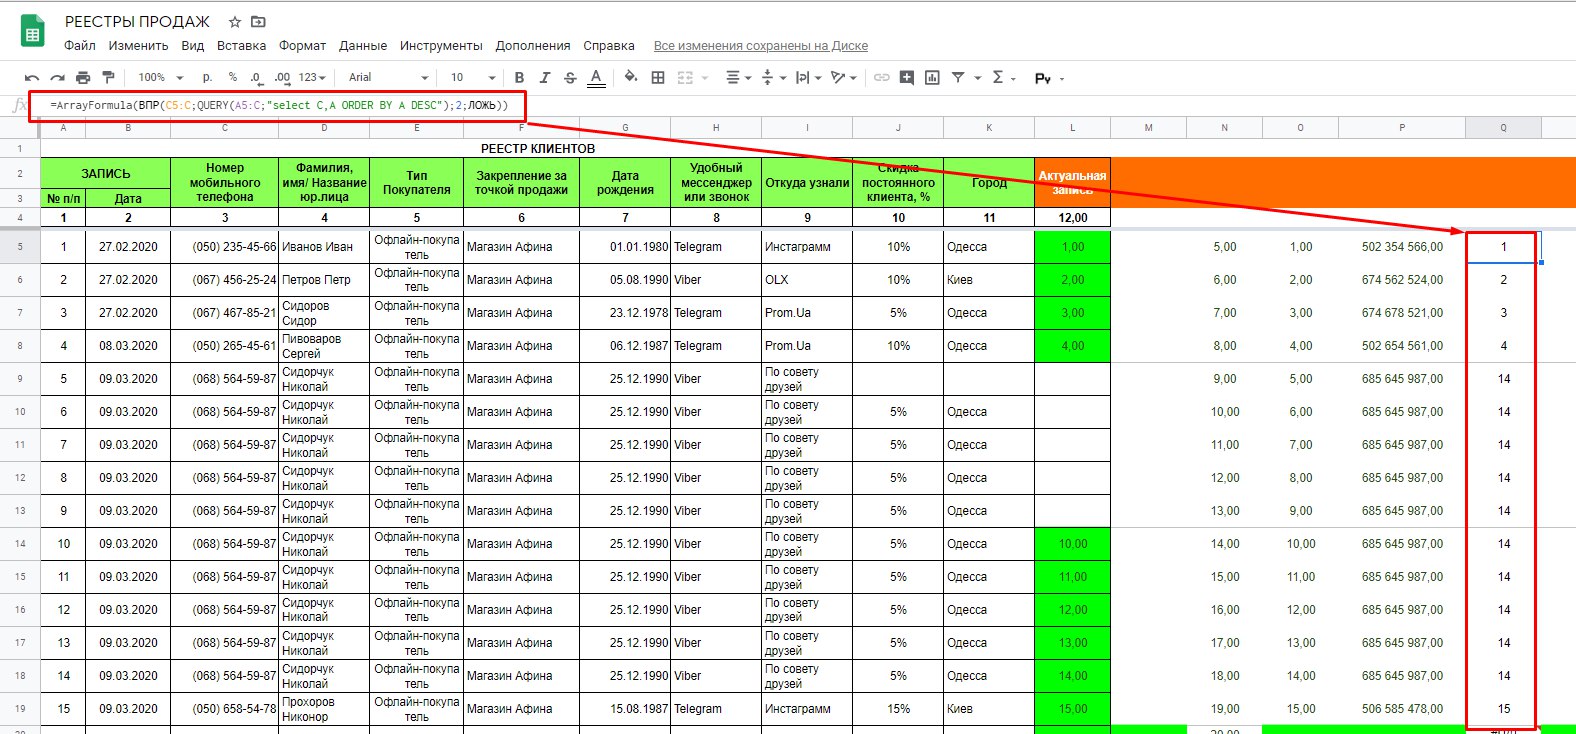Click the insert link icon

click(881, 78)
